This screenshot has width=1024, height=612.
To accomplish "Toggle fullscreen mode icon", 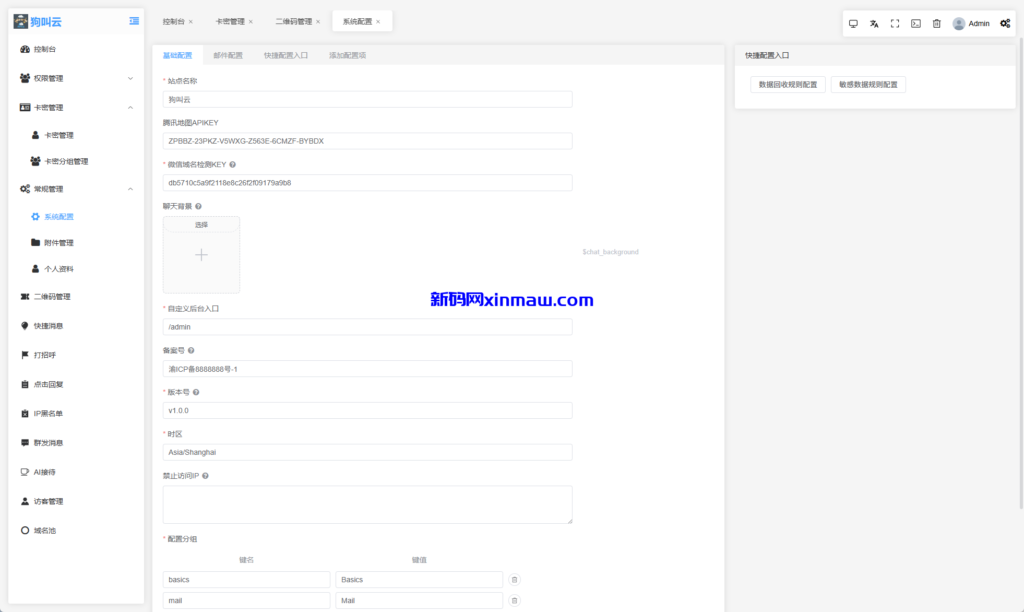I will 895,23.
